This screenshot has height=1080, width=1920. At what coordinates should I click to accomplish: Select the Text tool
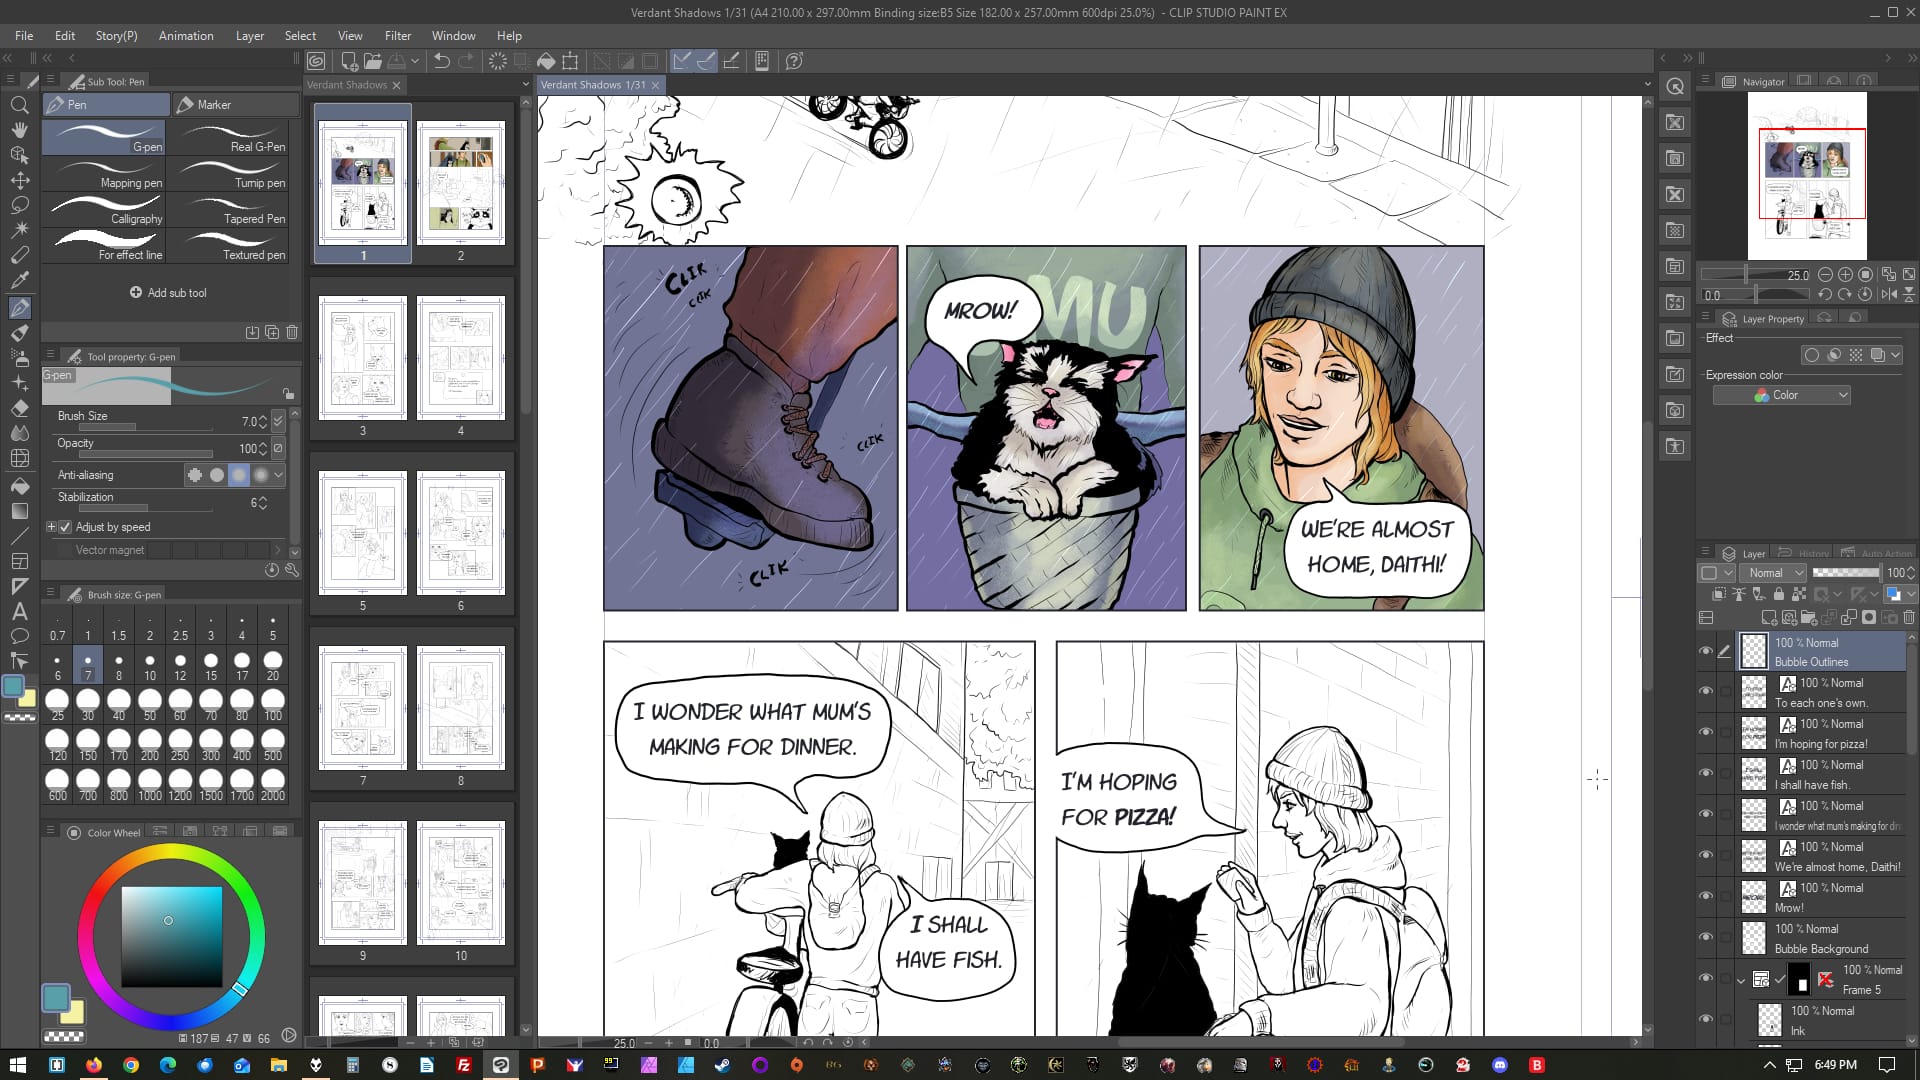19,611
